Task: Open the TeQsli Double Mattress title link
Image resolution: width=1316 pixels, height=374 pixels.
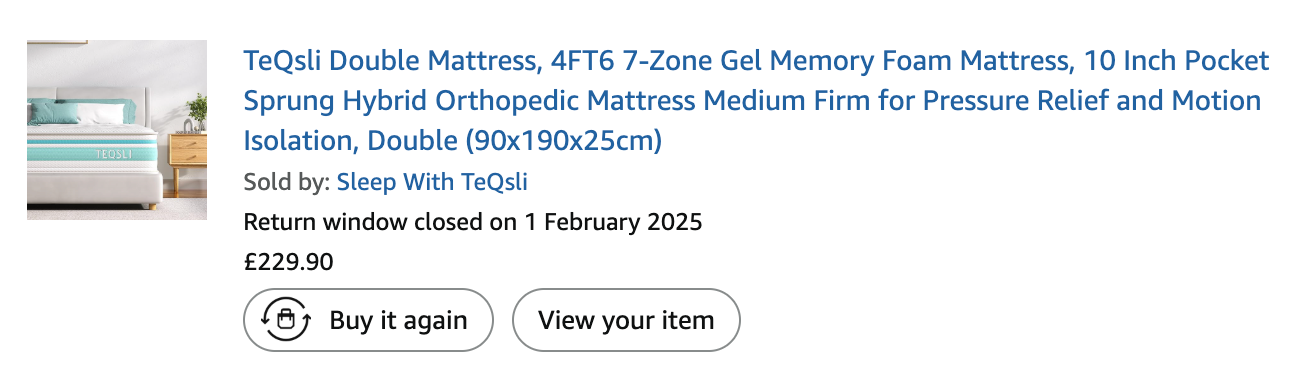Action: tap(757, 101)
